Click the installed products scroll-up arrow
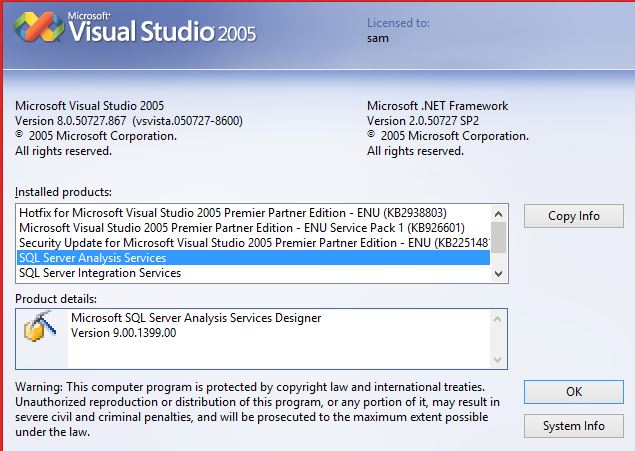This screenshot has width=635, height=451. coord(499,214)
